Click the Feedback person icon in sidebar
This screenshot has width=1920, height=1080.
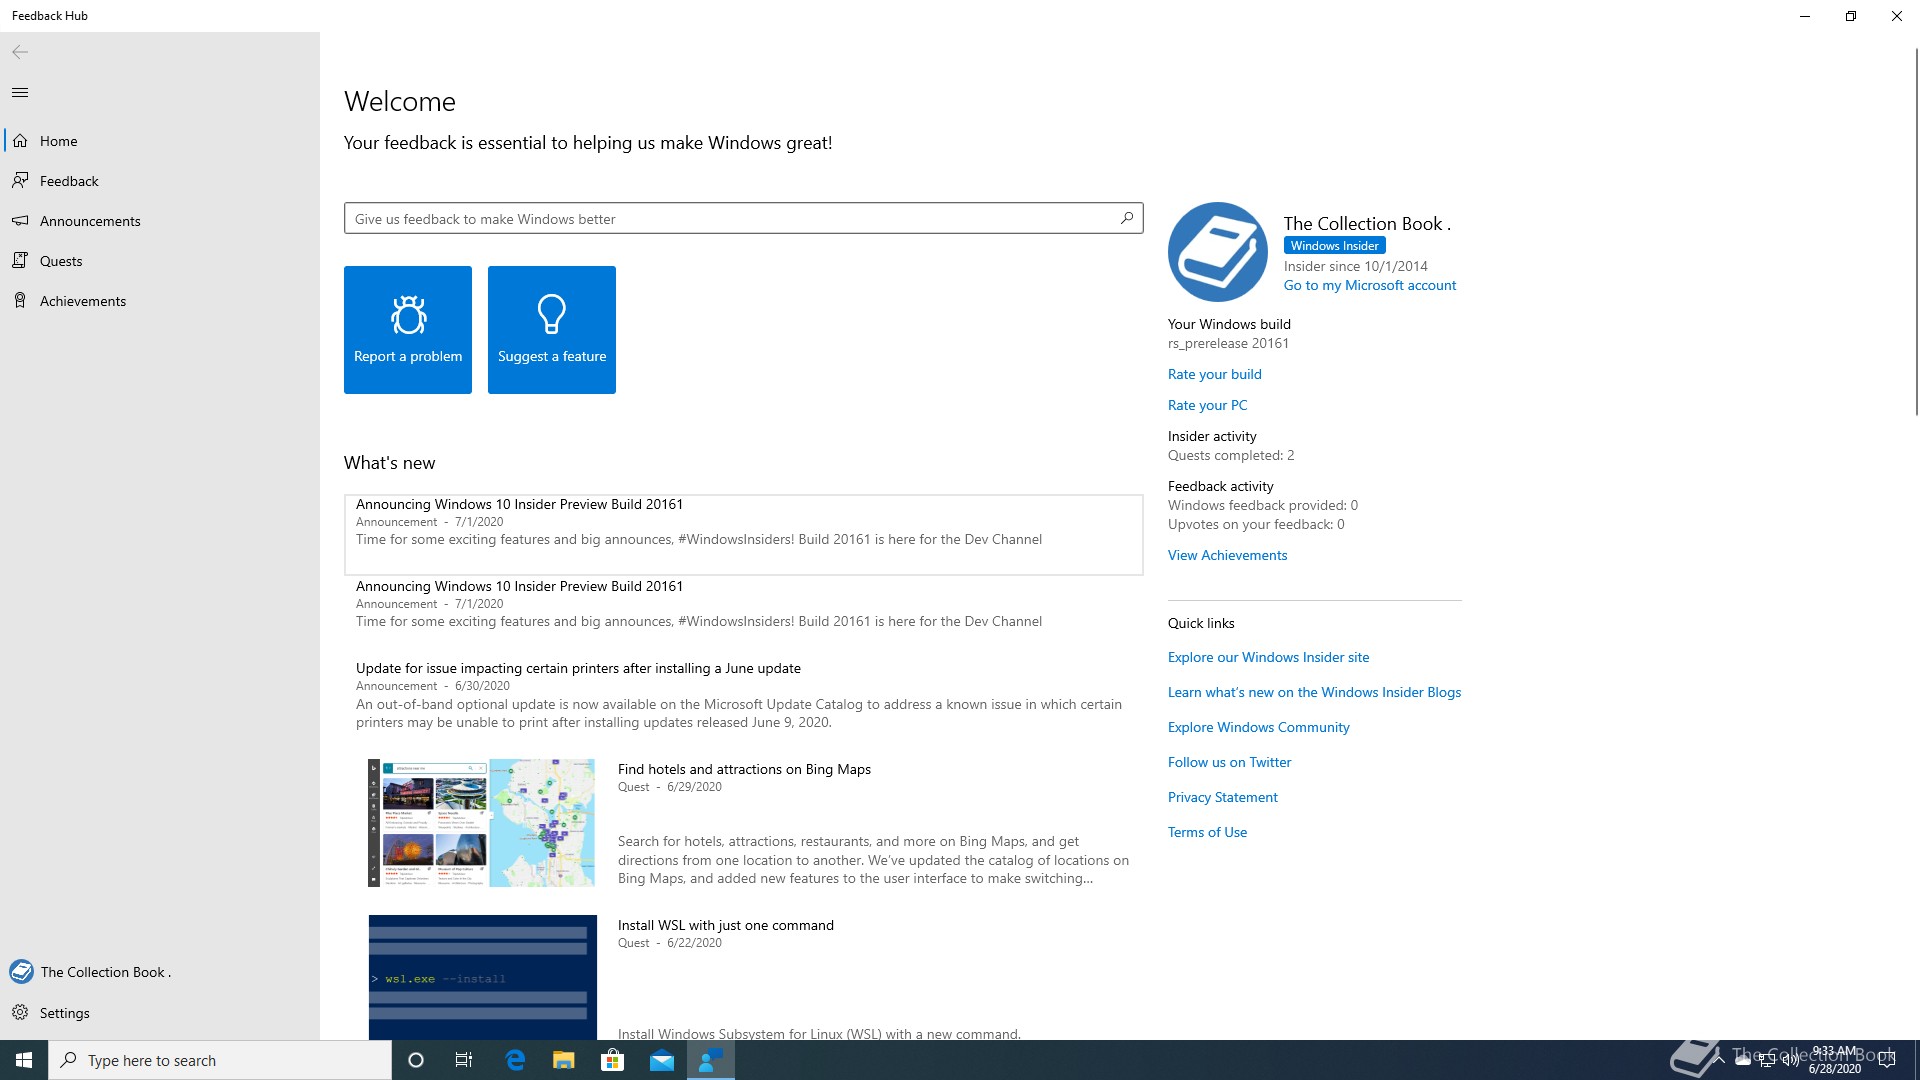coord(20,181)
